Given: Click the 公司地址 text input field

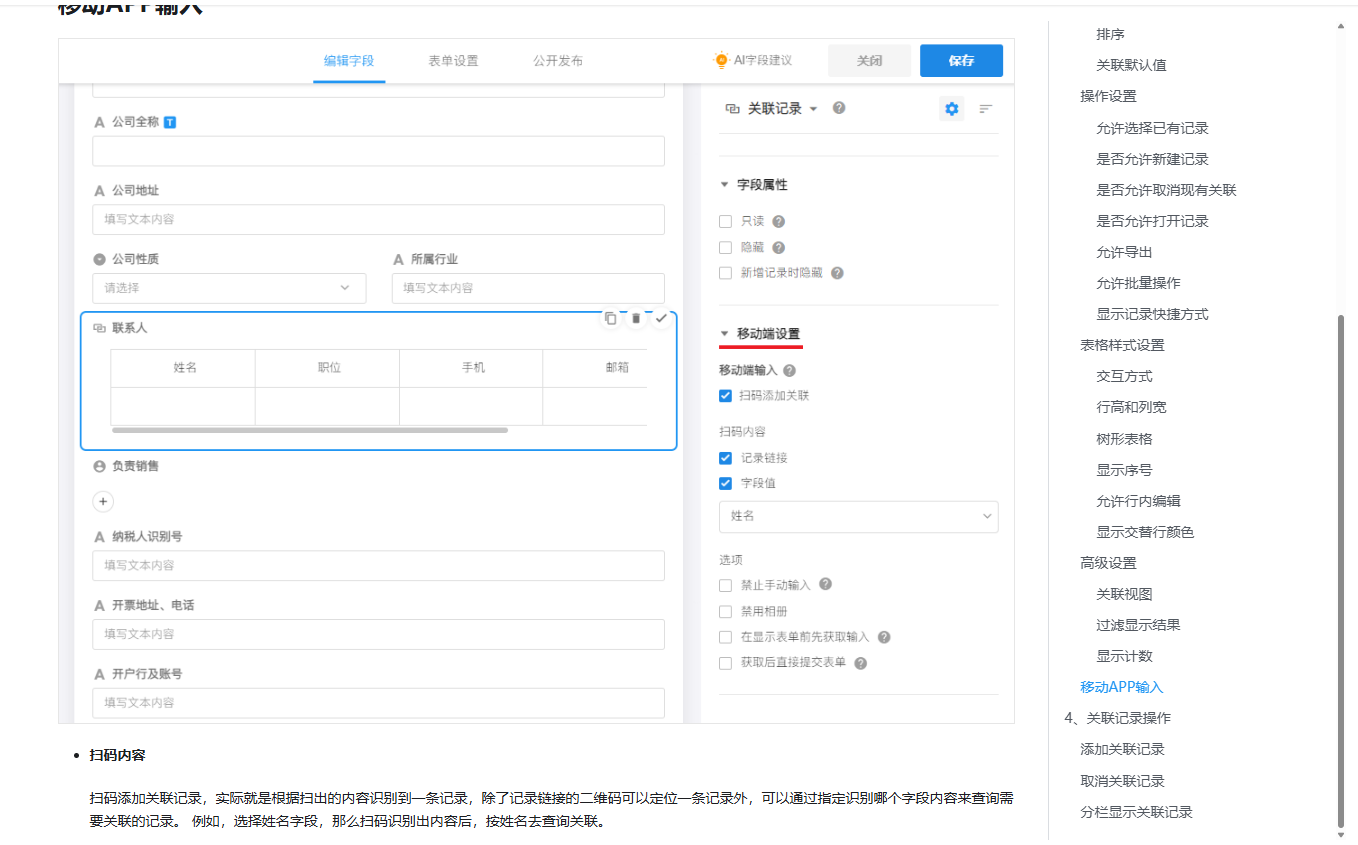Looking at the screenshot, I should pyautogui.click(x=378, y=219).
